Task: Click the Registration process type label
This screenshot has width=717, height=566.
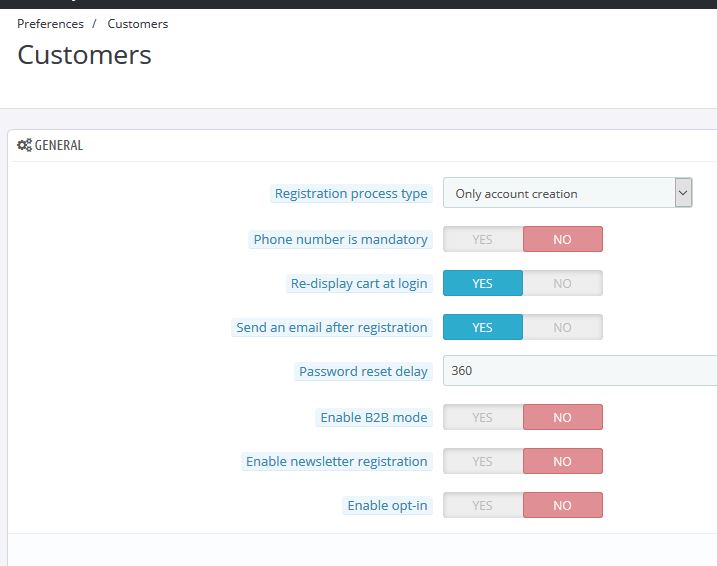Action: click(x=351, y=194)
